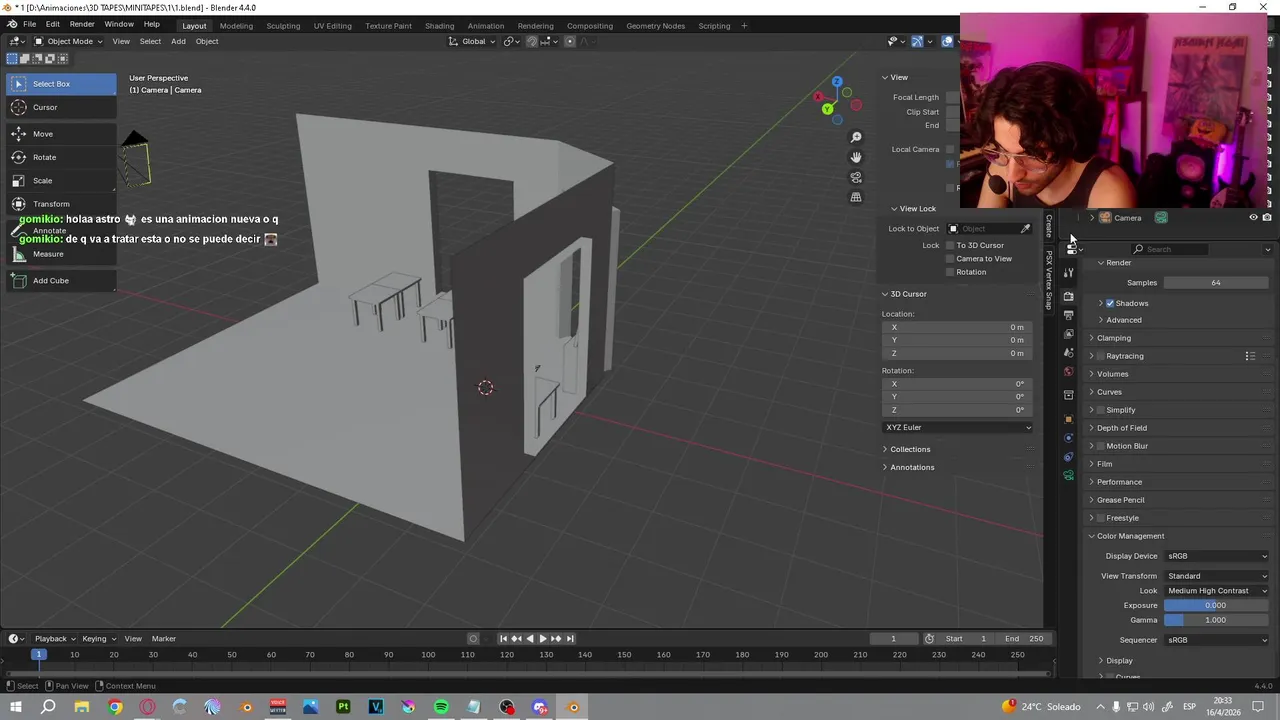1280x720 pixels.
Task: Open the Render properties tab icon
Action: pyautogui.click(x=1069, y=296)
